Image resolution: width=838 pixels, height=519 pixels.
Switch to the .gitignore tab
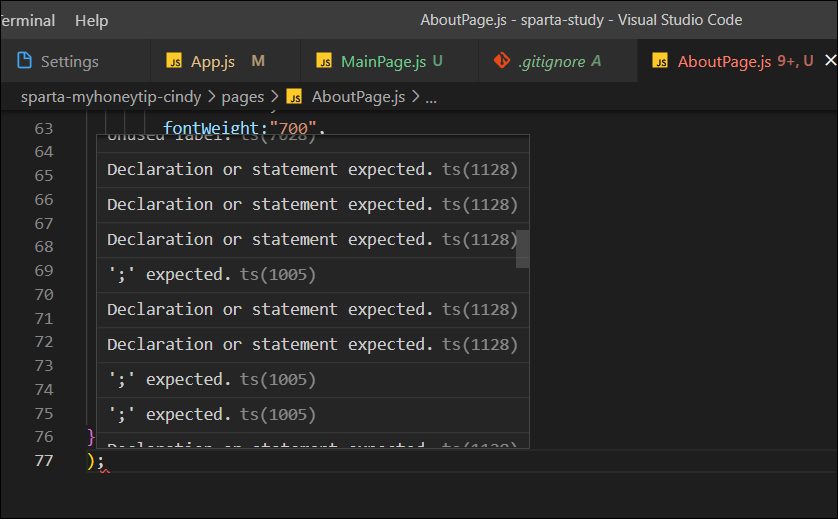click(x=558, y=61)
